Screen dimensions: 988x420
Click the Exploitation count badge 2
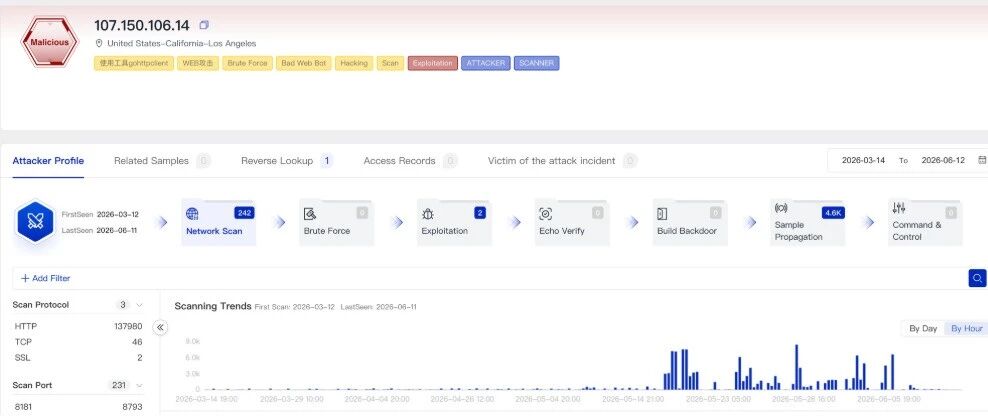click(480, 213)
